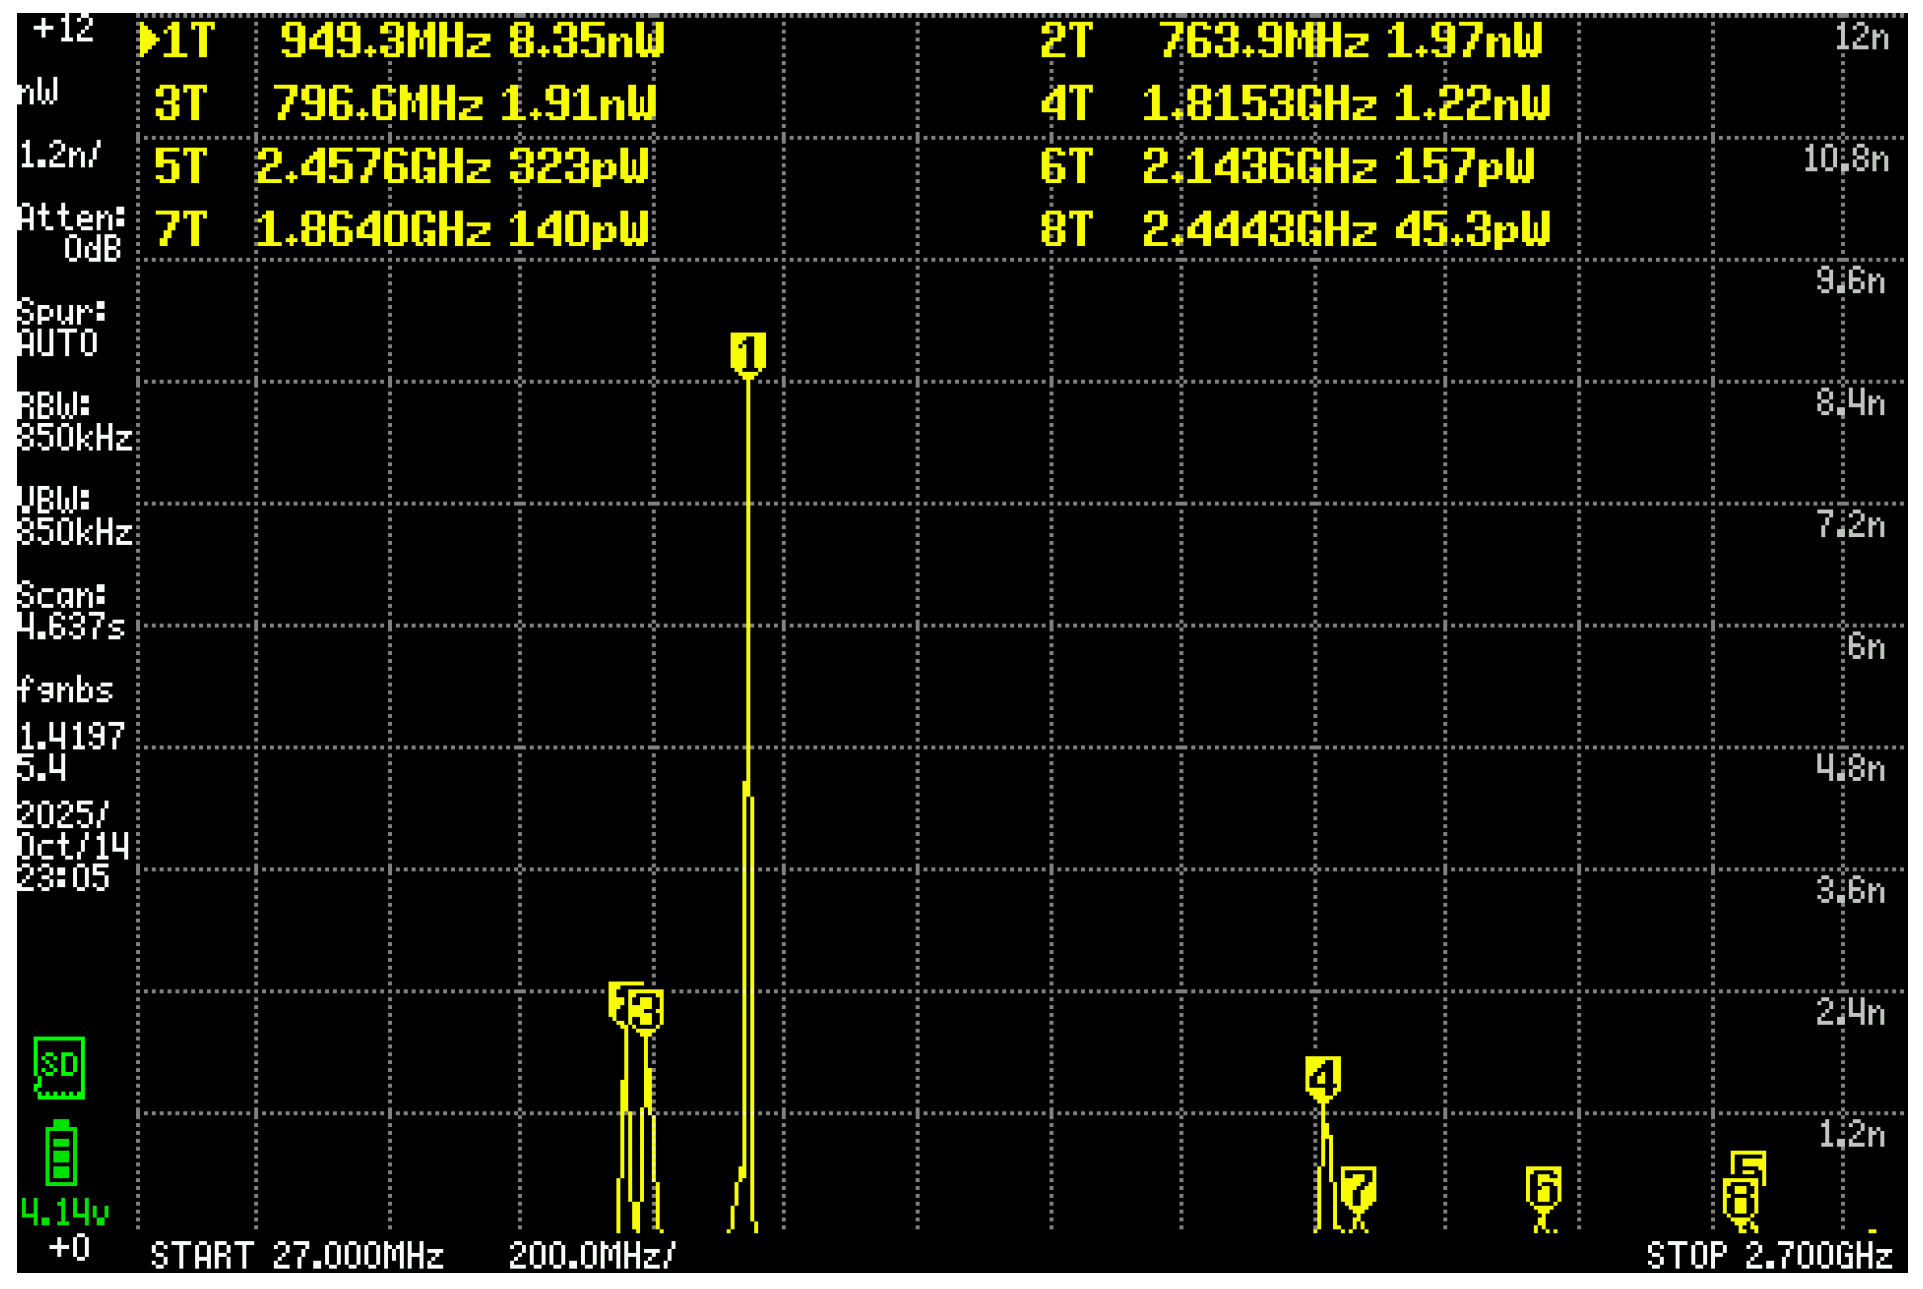1923x1289 pixels.
Task: Tap the 4T 1.8153GHz marker readout
Action: (1295, 104)
